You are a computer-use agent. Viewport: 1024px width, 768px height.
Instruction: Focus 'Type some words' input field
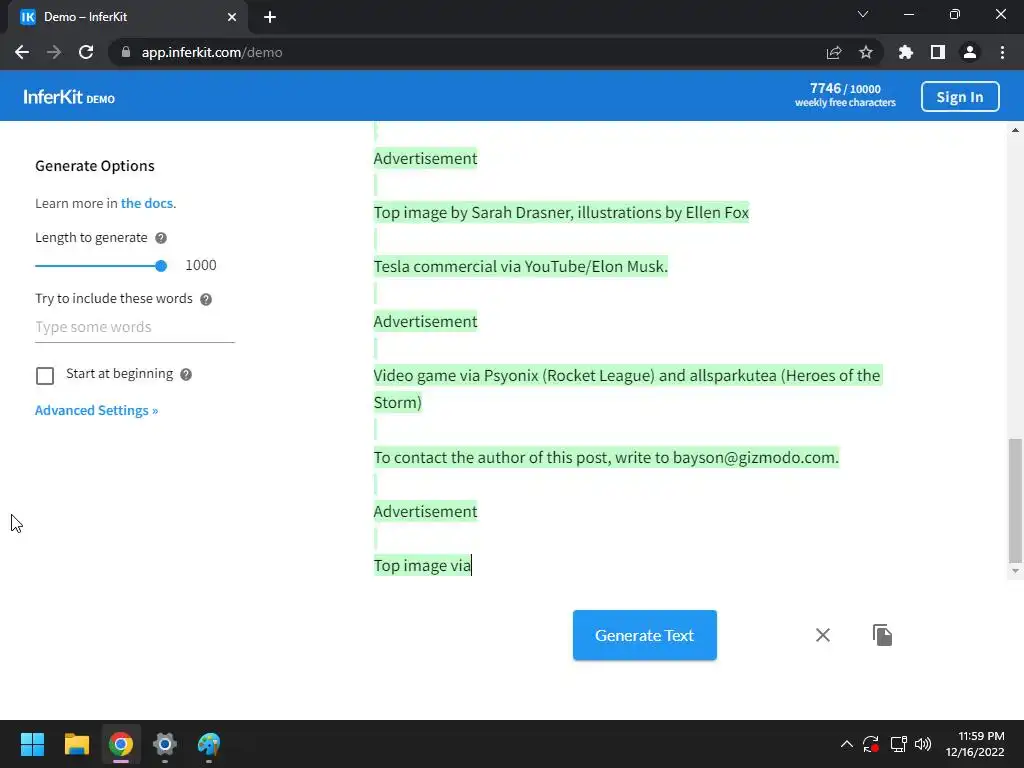click(x=135, y=327)
